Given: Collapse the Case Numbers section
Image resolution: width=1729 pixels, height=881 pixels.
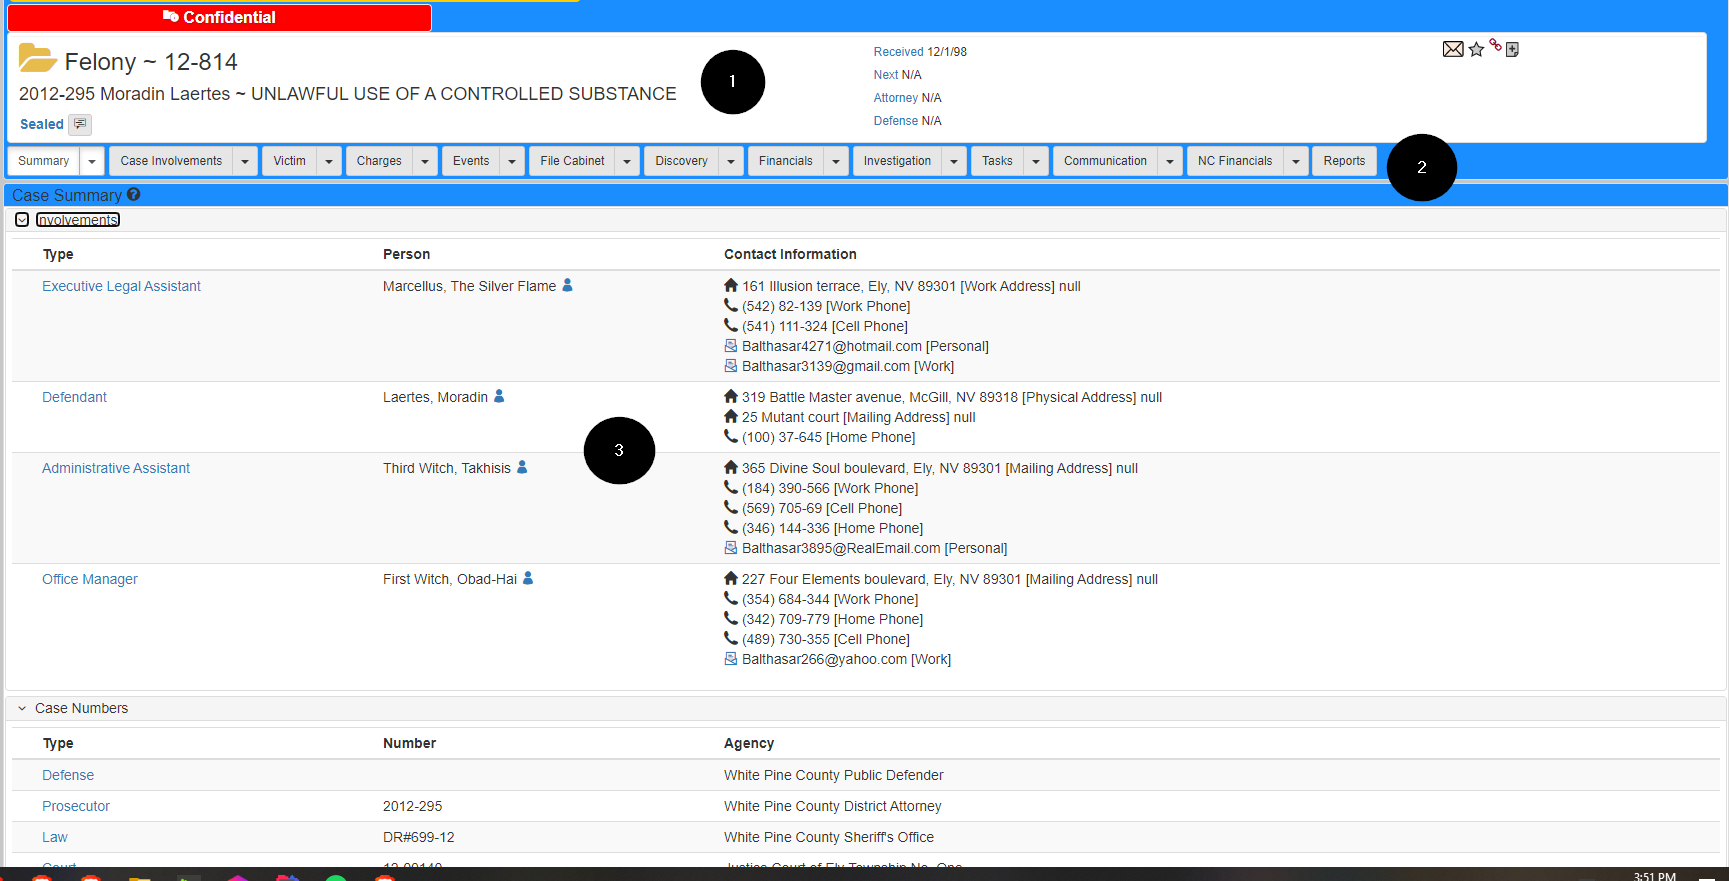Looking at the screenshot, I should [x=22, y=708].
